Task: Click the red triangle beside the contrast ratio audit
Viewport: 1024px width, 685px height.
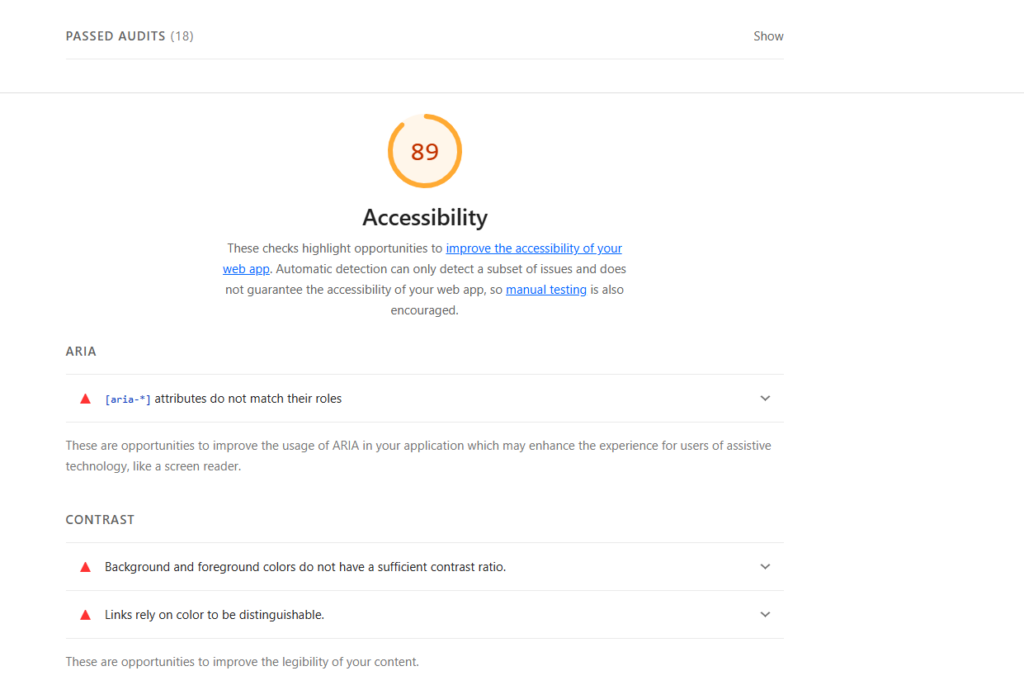Action: tap(86, 567)
